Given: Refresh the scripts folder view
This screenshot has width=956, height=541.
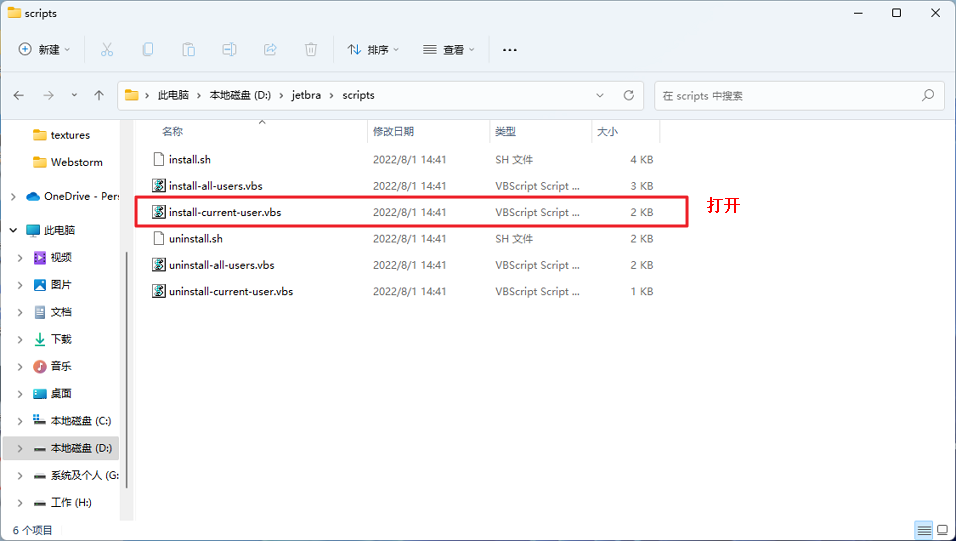Looking at the screenshot, I should click(629, 95).
